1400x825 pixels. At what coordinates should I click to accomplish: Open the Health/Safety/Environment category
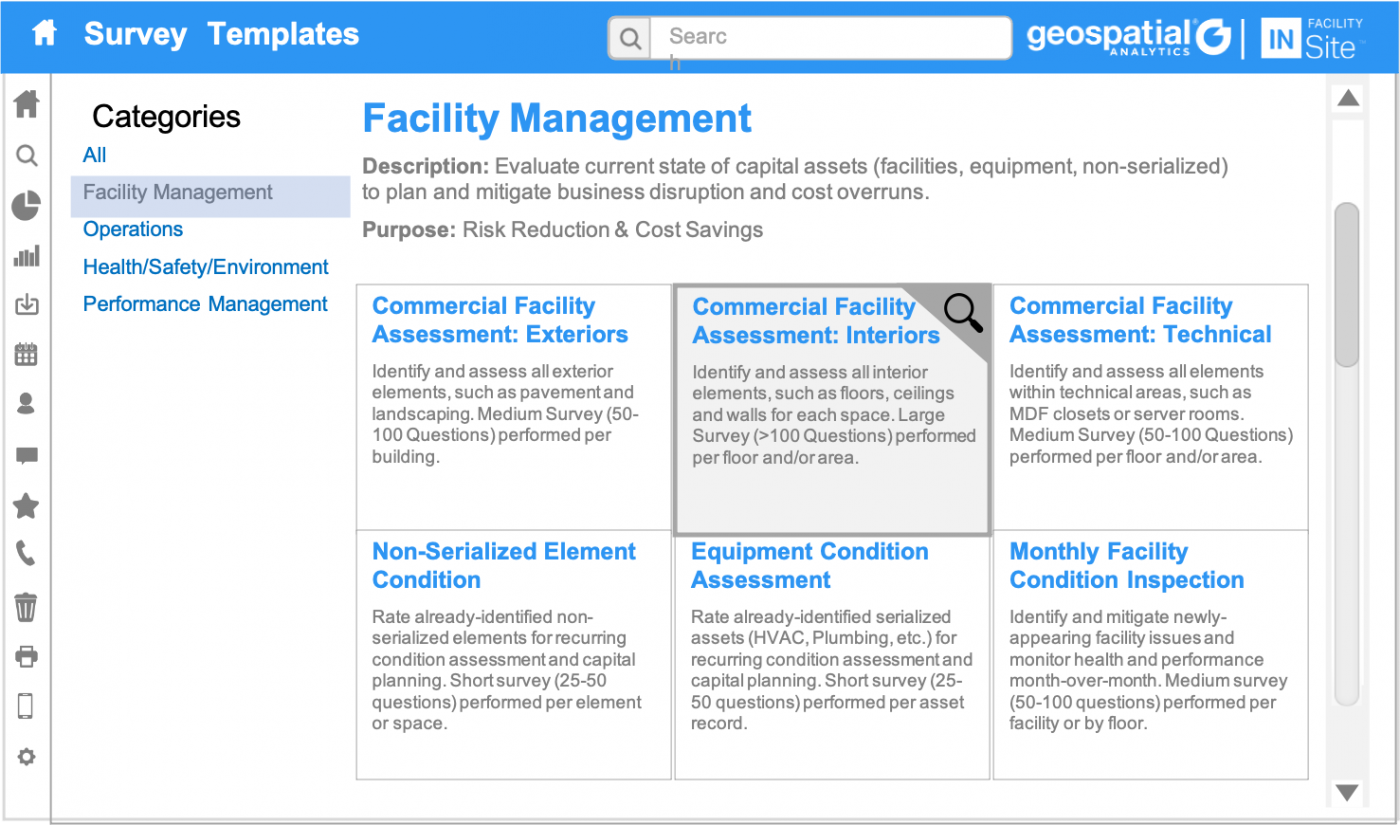(x=205, y=267)
